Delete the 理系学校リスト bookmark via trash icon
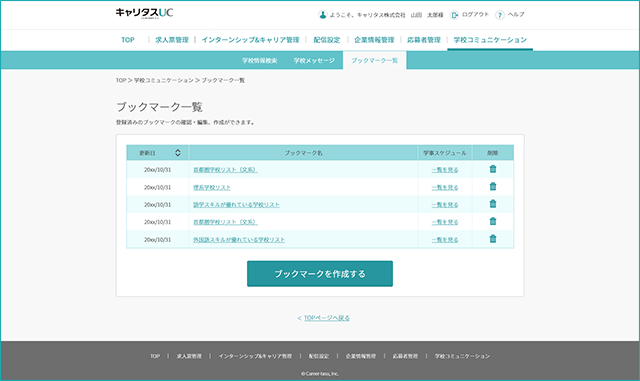Viewport: 640px width, 381px height. pos(493,187)
